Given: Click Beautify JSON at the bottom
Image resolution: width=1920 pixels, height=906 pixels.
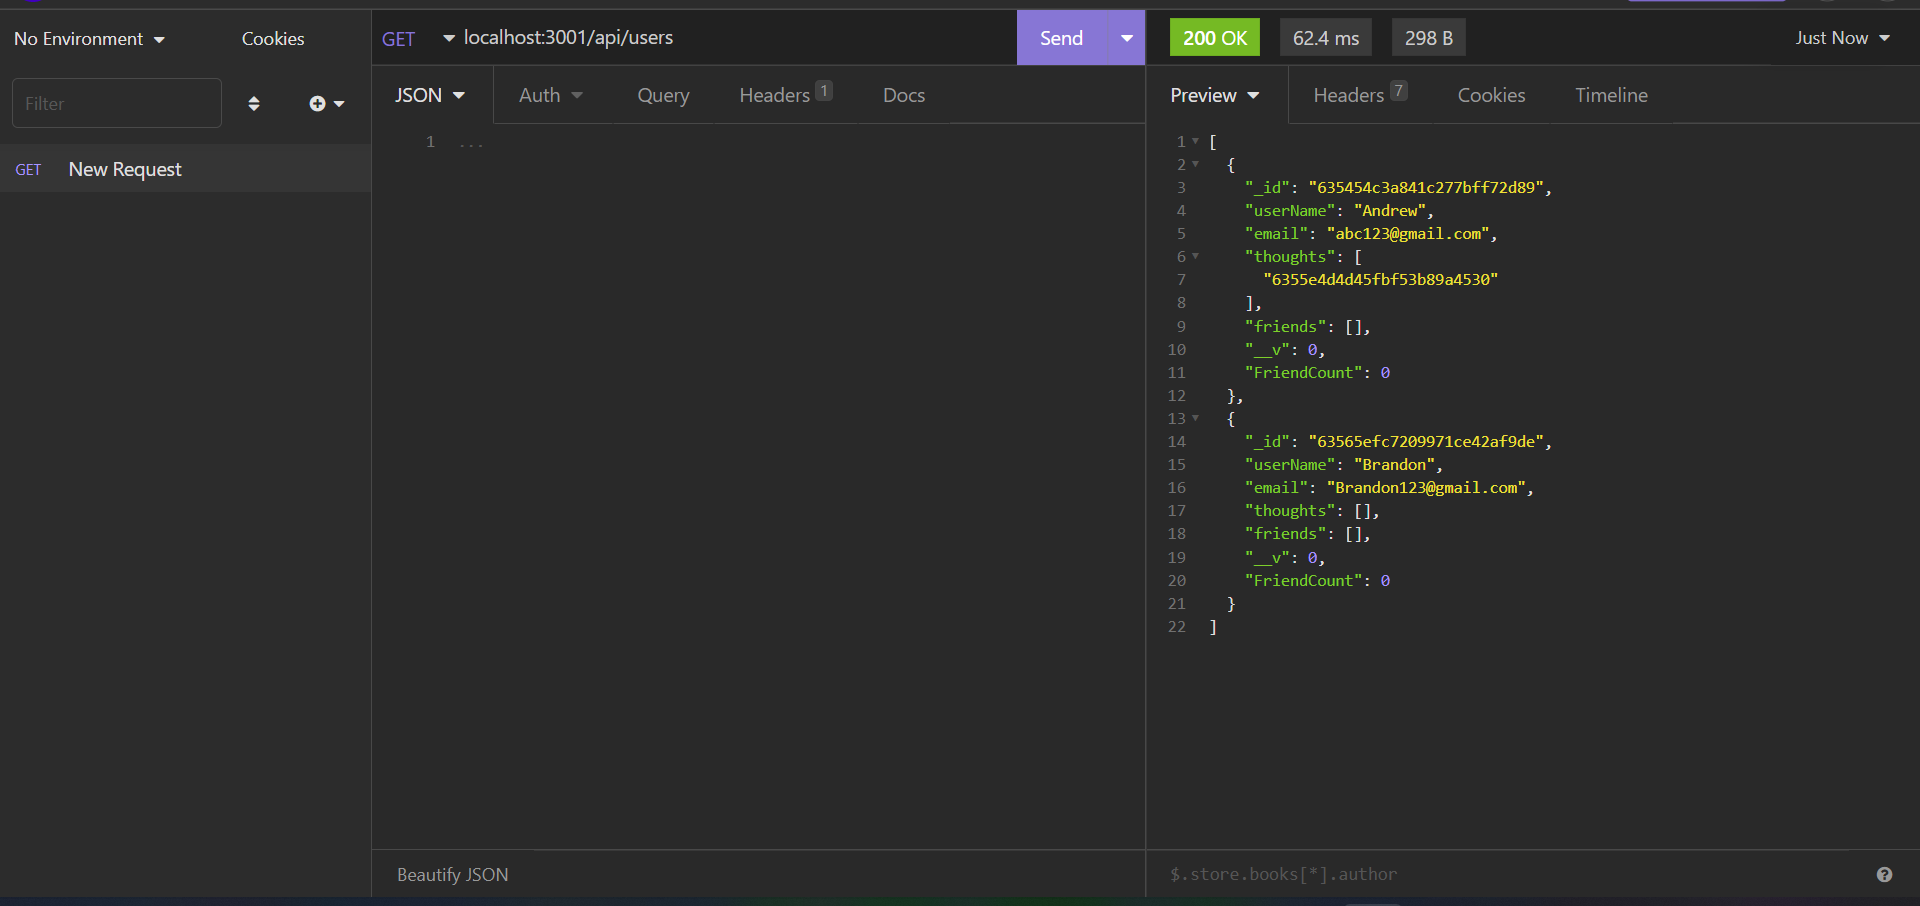Looking at the screenshot, I should coord(452,874).
